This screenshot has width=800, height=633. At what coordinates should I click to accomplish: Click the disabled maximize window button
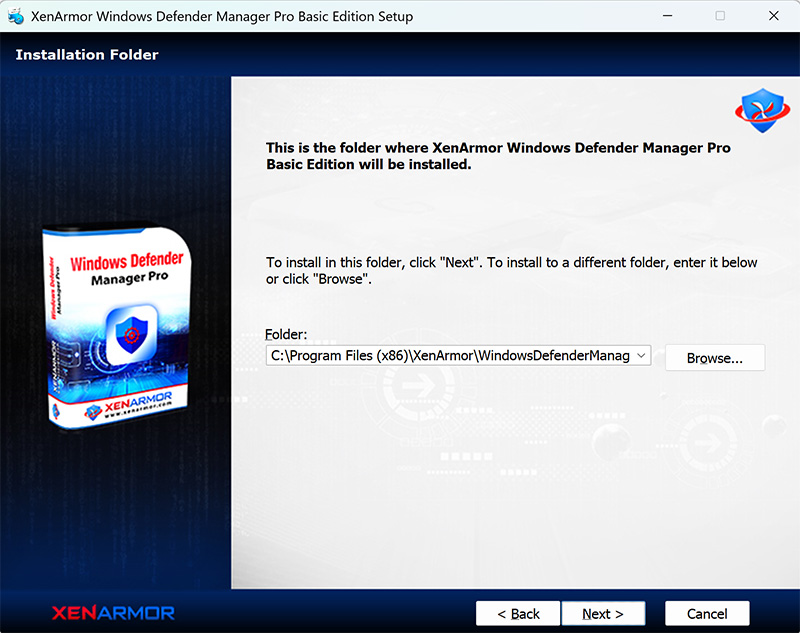coord(720,16)
